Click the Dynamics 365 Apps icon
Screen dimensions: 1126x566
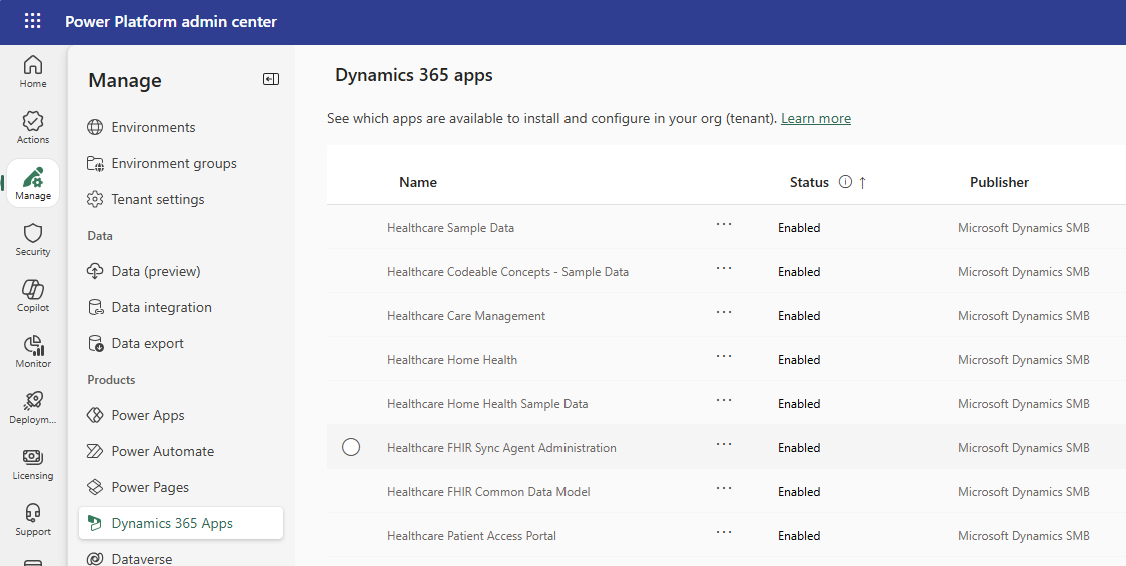(x=95, y=523)
